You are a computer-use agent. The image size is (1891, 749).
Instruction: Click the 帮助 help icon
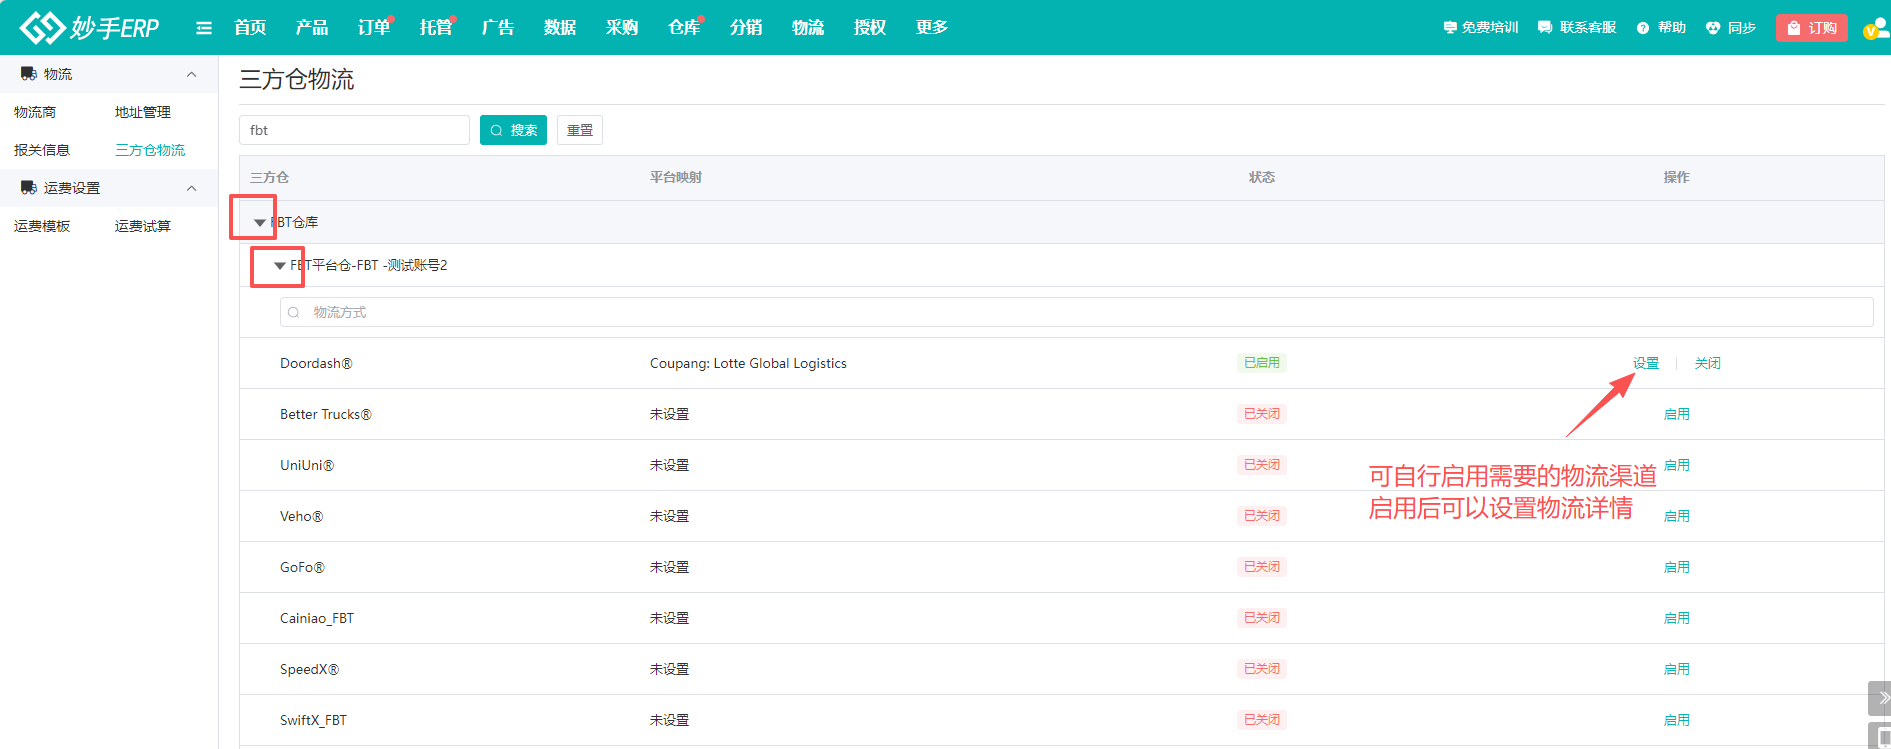pyautogui.click(x=1643, y=28)
